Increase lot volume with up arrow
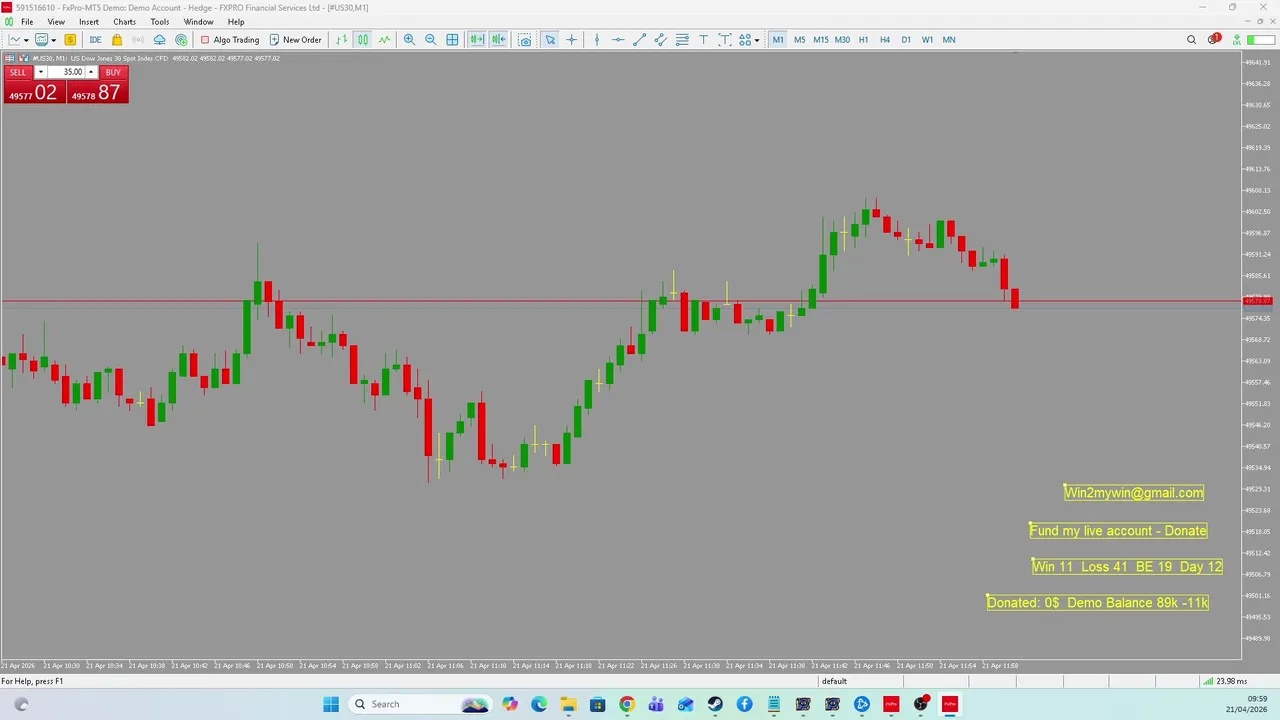The width and height of the screenshot is (1280, 720). click(x=91, y=72)
